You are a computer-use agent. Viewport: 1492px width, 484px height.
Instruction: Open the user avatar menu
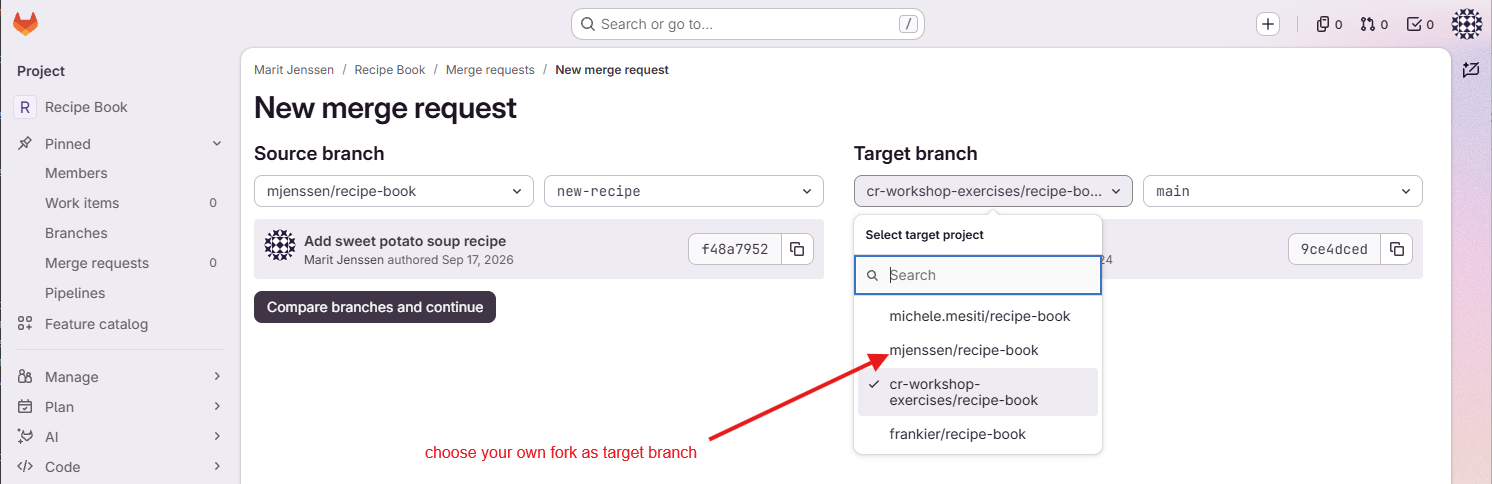click(x=1467, y=24)
